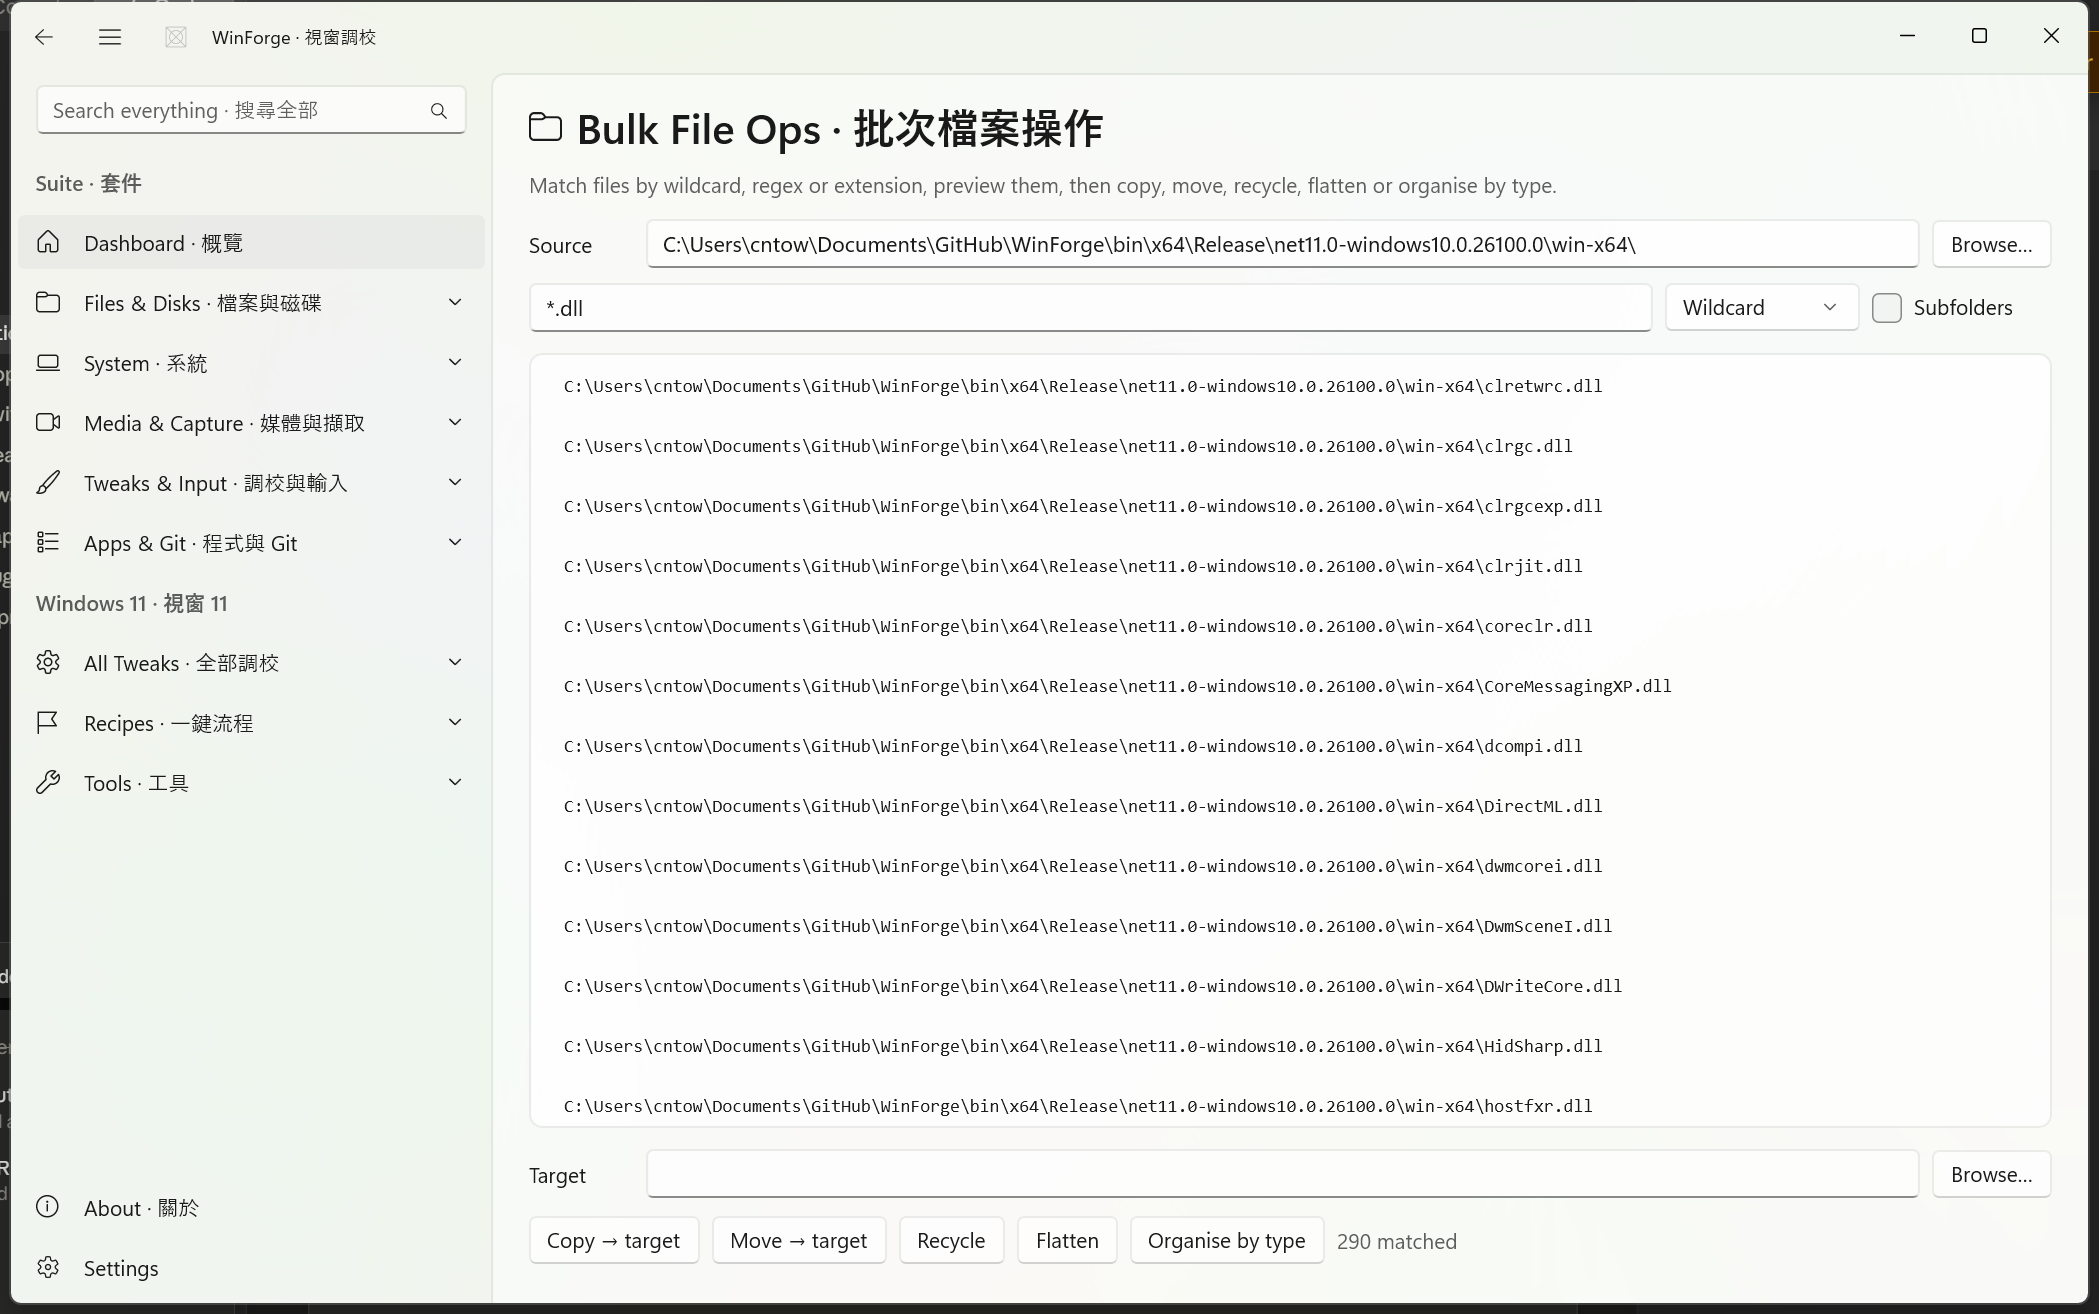Open the Wildcard match mode dropdown
The width and height of the screenshot is (2099, 1314).
1761,308
